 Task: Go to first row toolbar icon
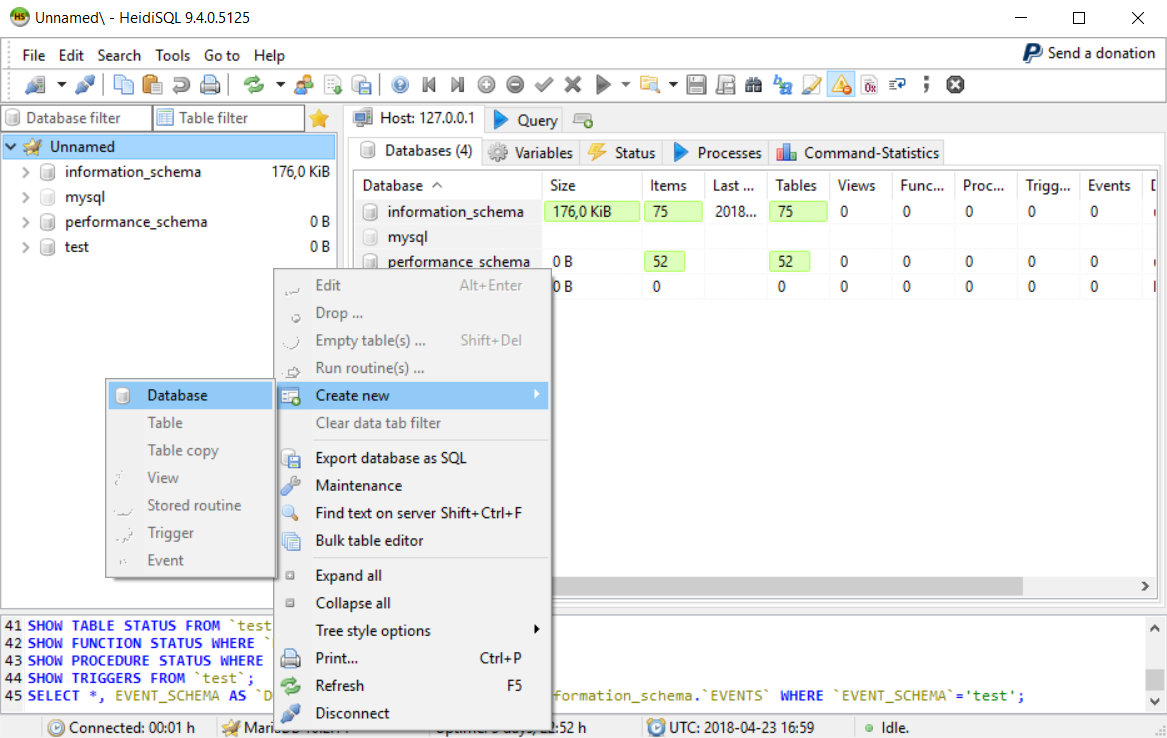tap(429, 85)
